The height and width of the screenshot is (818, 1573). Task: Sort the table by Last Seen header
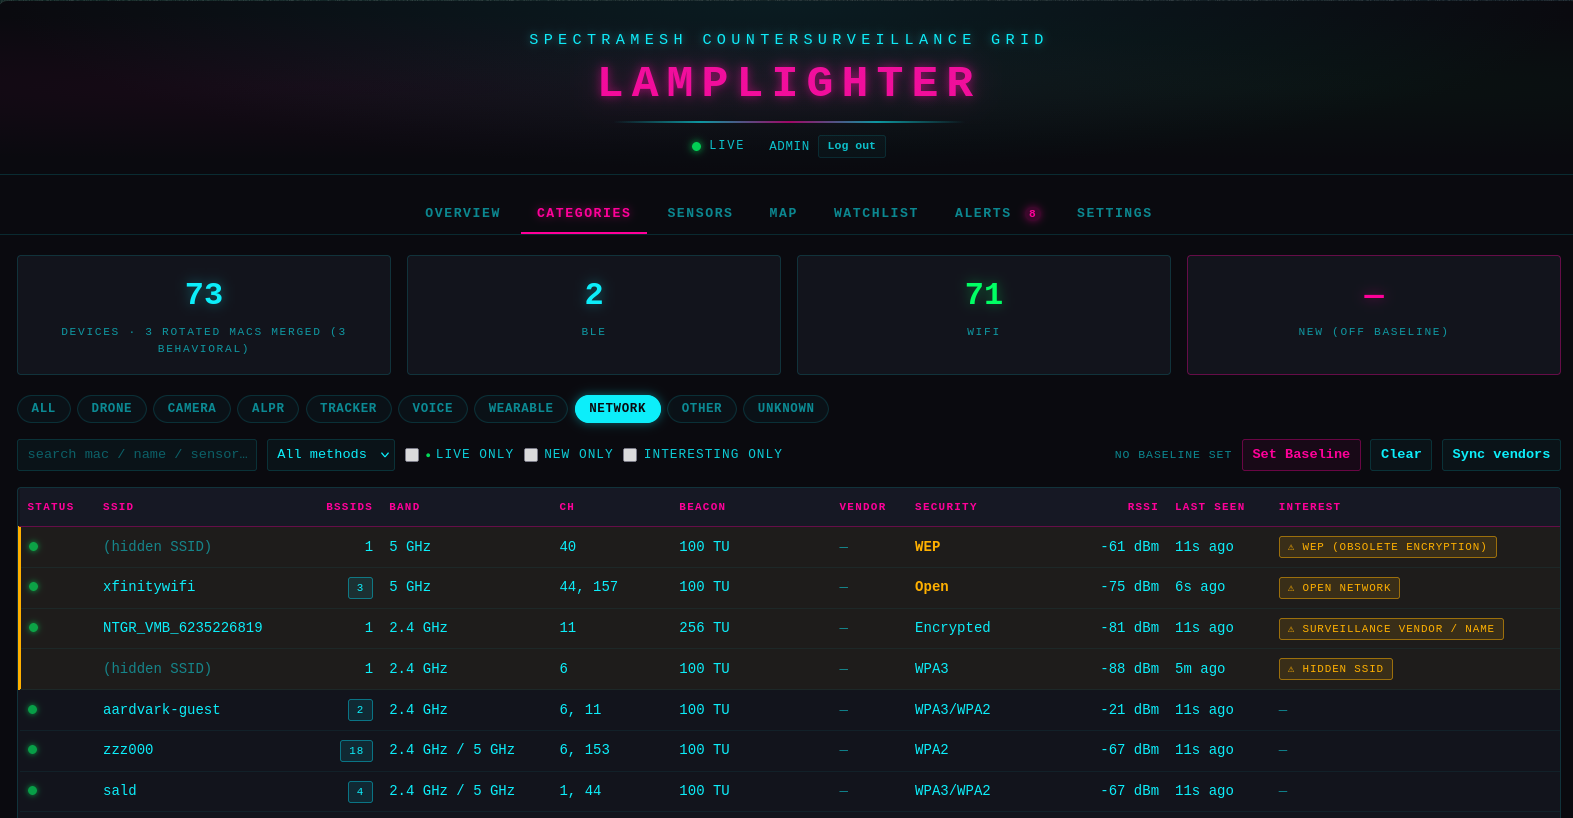(1210, 507)
